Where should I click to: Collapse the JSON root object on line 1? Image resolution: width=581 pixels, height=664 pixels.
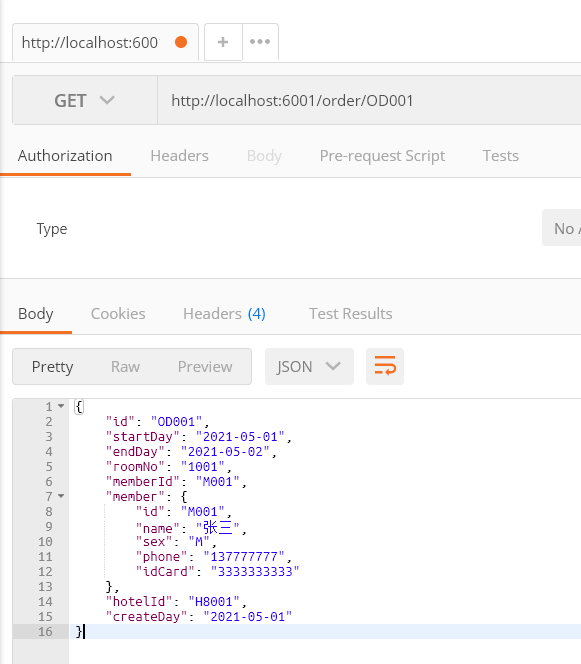click(61, 406)
